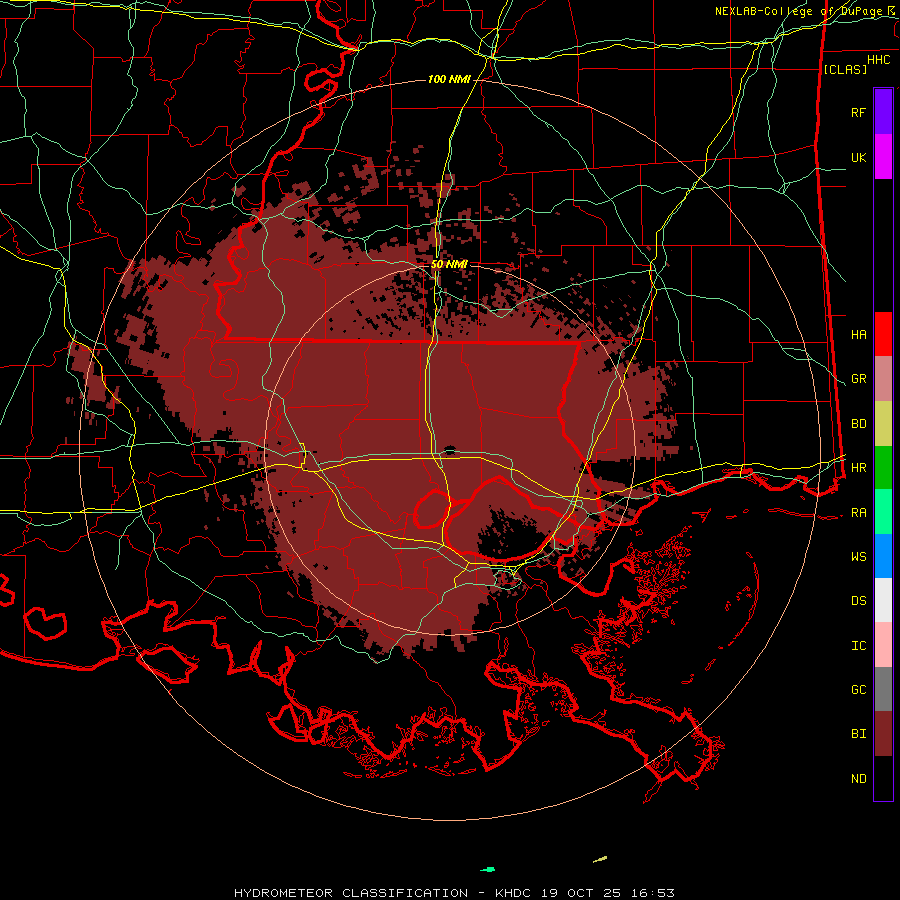Click the RF purple legend swatch
The width and height of the screenshot is (900, 900).
point(883,111)
